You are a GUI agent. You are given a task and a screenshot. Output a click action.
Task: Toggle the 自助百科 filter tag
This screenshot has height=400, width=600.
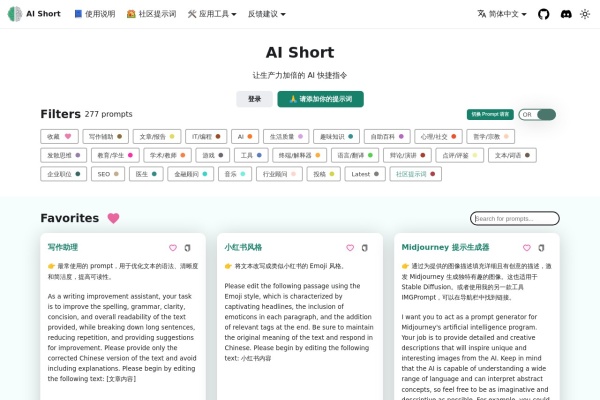pos(387,137)
